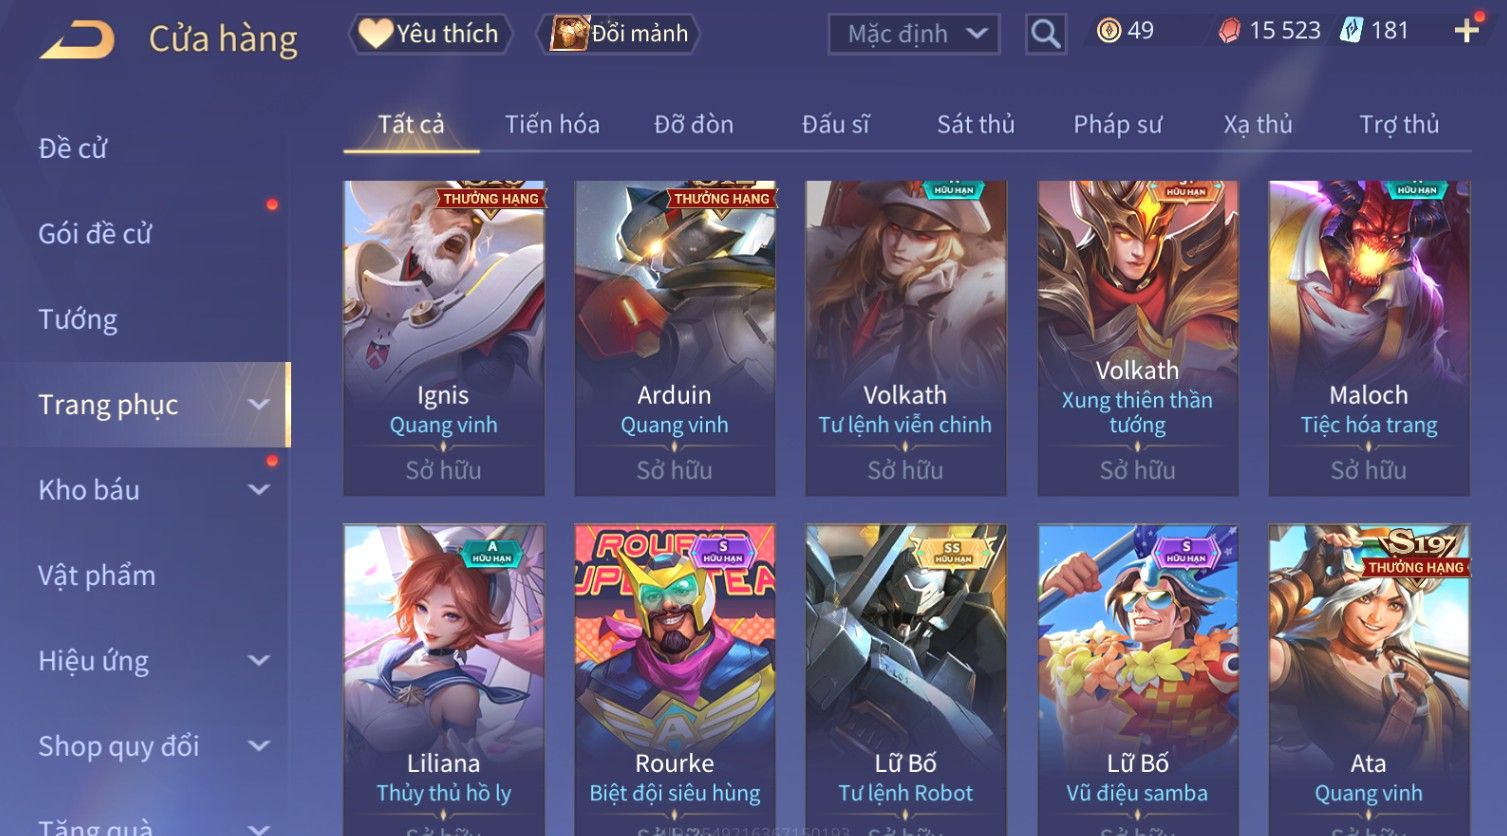Screen dimensions: 1507x836
Task: Tap the plus icon to add currency
Action: 1467,31
